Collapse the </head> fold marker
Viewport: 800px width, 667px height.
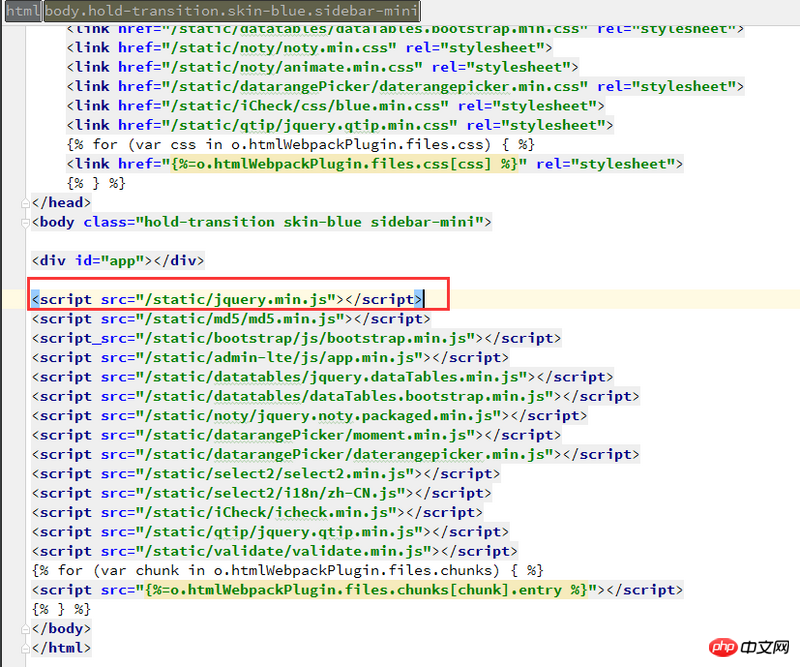tap(25, 203)
